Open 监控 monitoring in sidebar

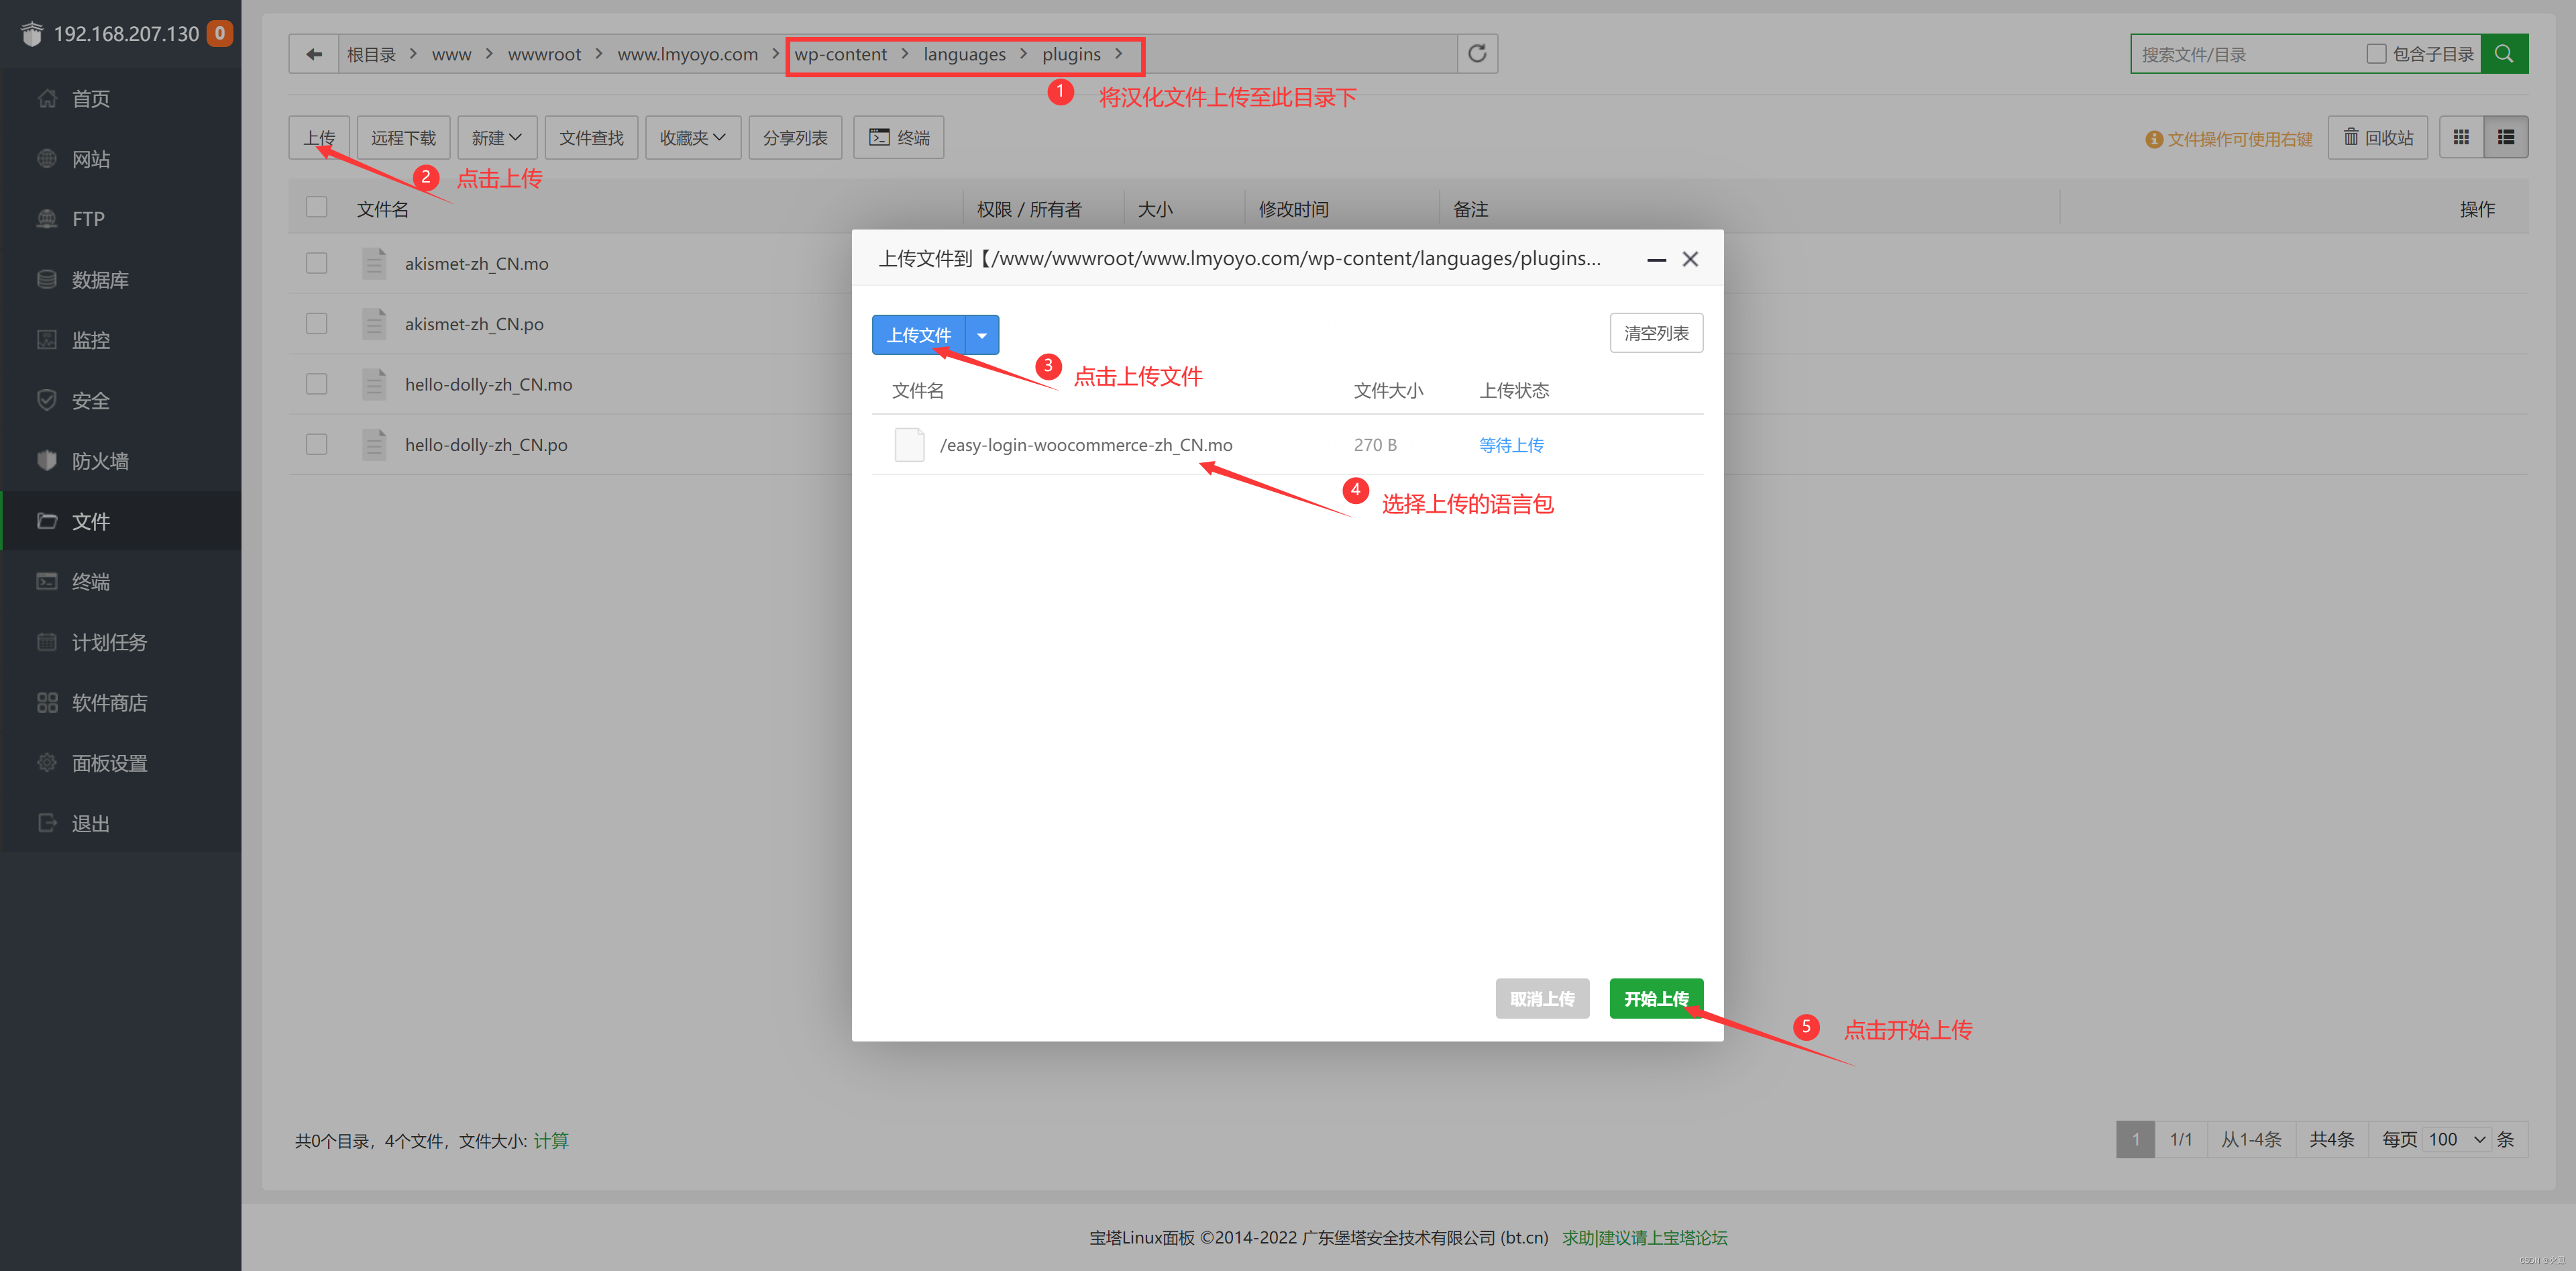[121, 340]
